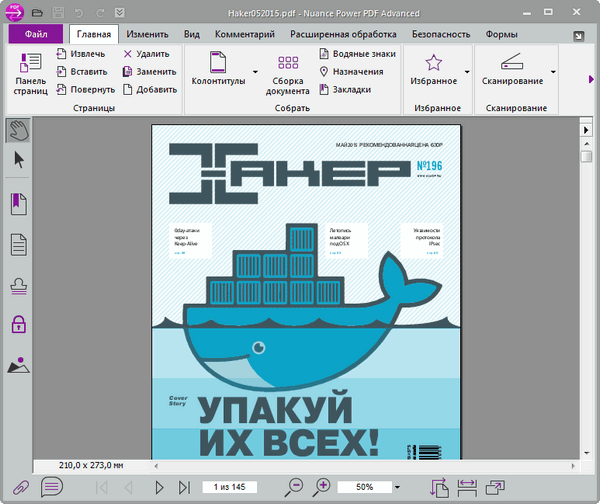The height and width of the screenshot is (504, 600).
Task: Click Закладки bookmarks in ribbon
Action: click(x=345, y=90)
